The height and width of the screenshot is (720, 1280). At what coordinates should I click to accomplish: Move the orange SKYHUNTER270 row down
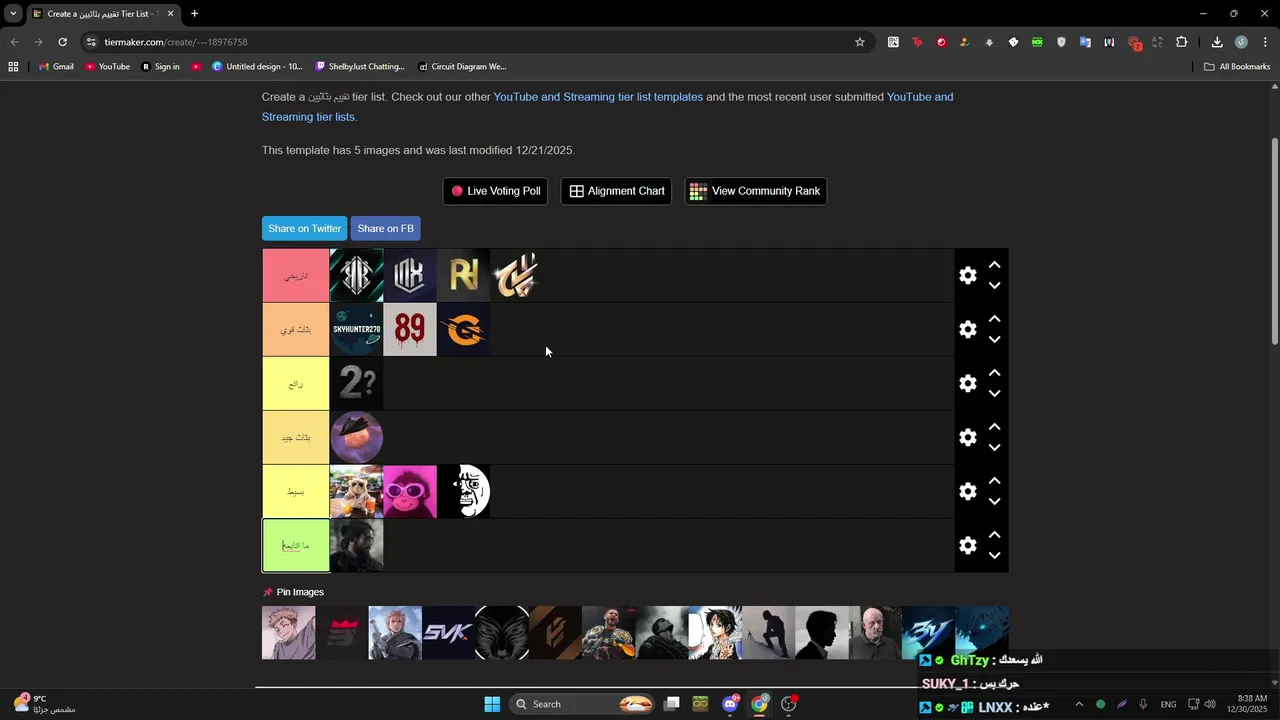[x=994, y=340]
